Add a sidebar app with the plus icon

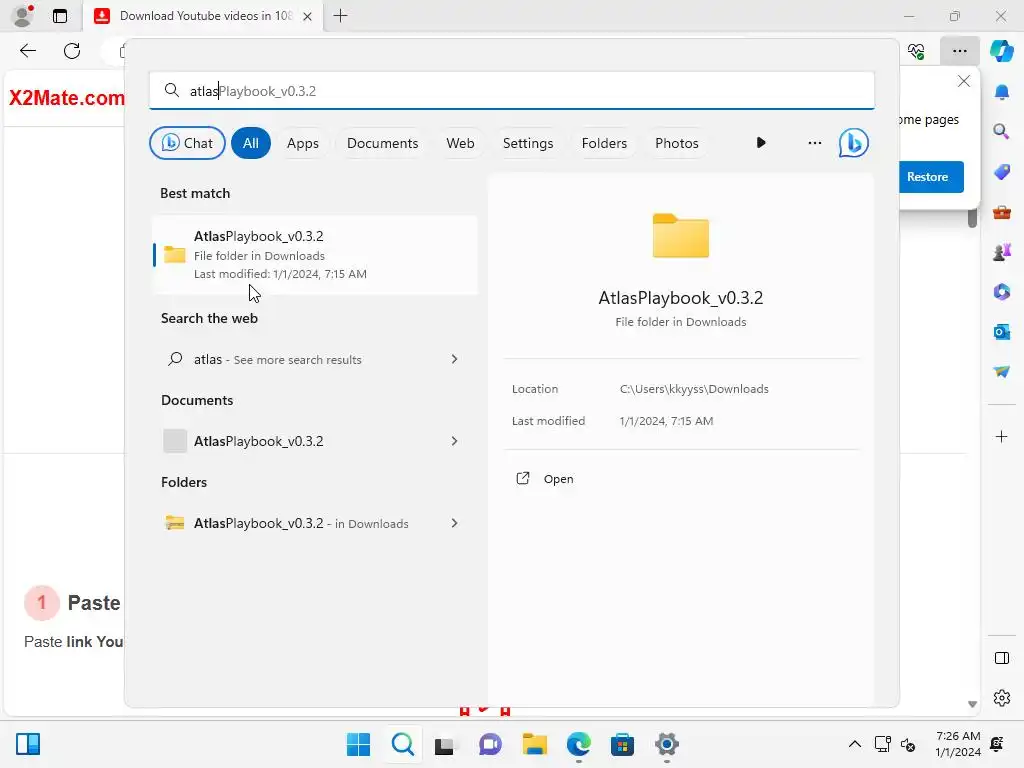(1001, 436)
